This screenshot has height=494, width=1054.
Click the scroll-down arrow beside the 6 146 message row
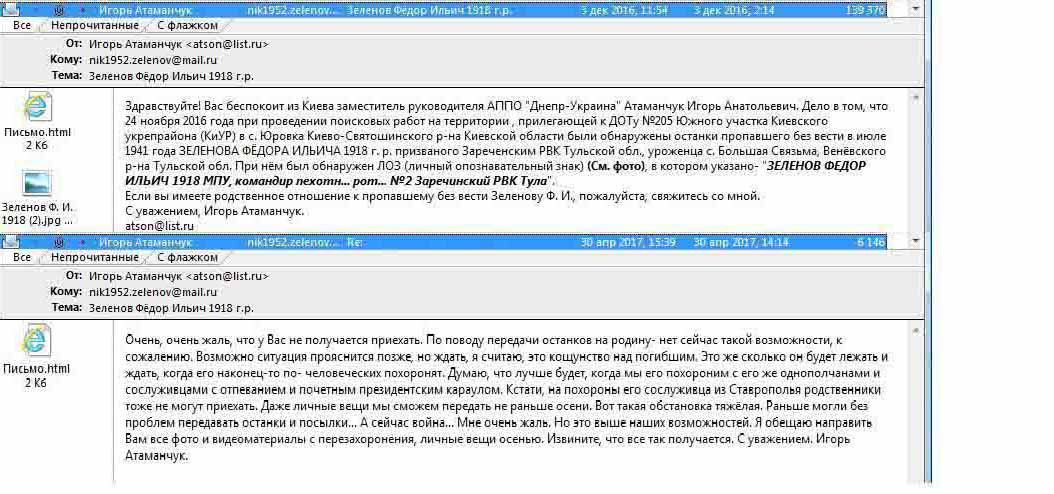click(x=918, y=242)
